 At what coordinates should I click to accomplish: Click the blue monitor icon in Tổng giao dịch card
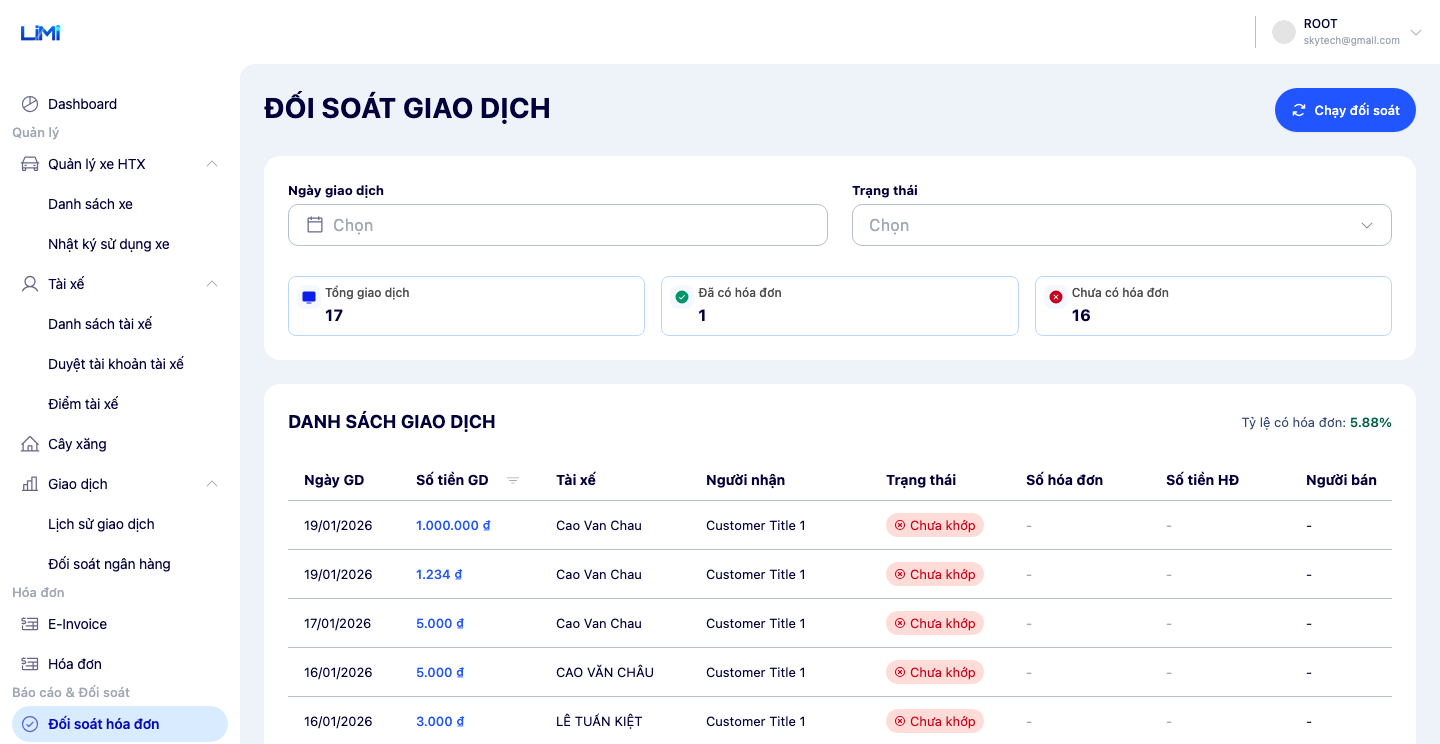309,297
